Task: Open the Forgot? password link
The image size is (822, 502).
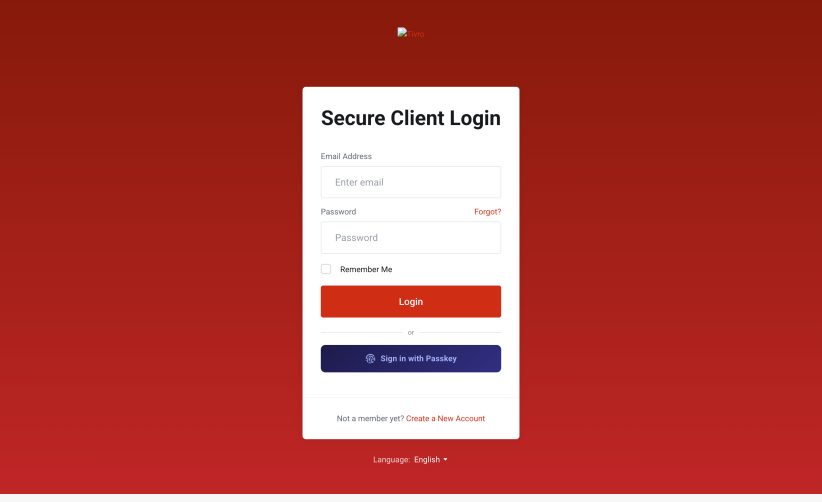Action: coord(488,212)
